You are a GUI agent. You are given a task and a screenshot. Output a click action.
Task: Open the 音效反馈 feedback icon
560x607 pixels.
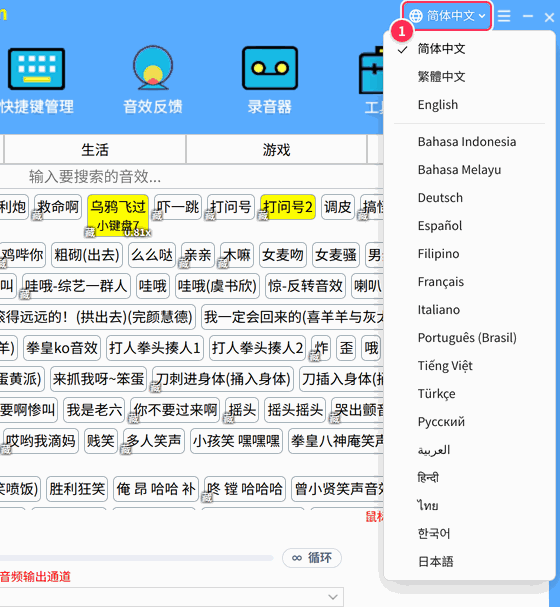coord(153,68)
